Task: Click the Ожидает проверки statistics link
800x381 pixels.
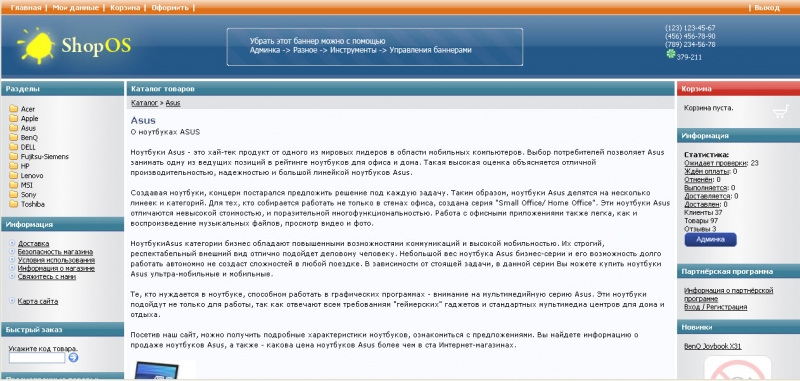Action: 716,163
